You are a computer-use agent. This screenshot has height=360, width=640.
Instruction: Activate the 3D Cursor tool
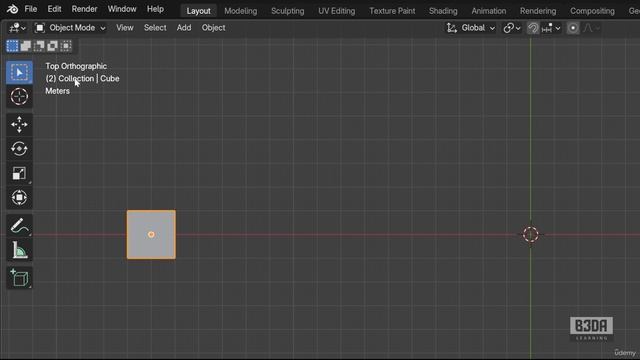[x=19, y=97]
